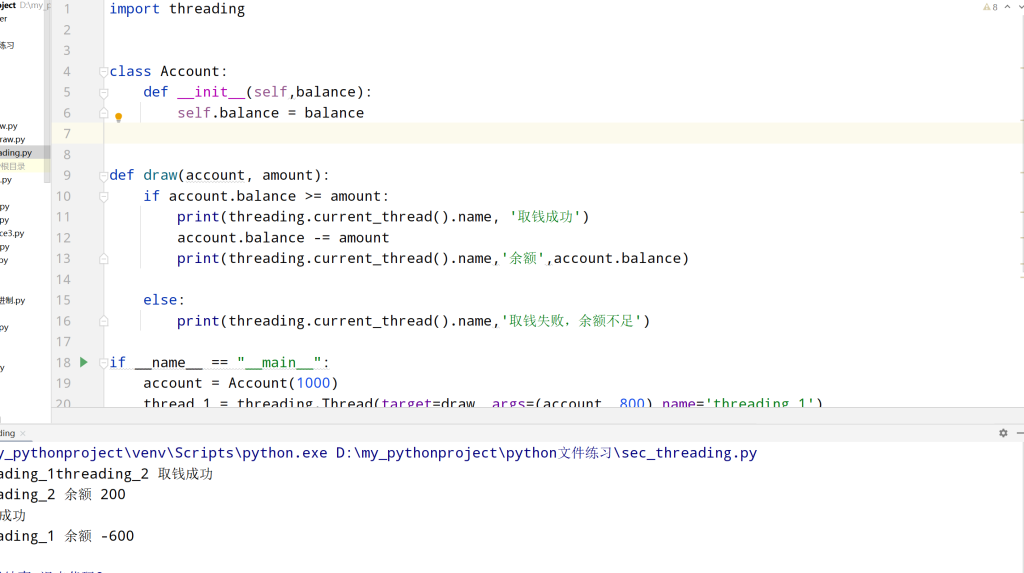
Task: Jump to previous highlighted error with up arrow
Action: (x=1005, y=7)
